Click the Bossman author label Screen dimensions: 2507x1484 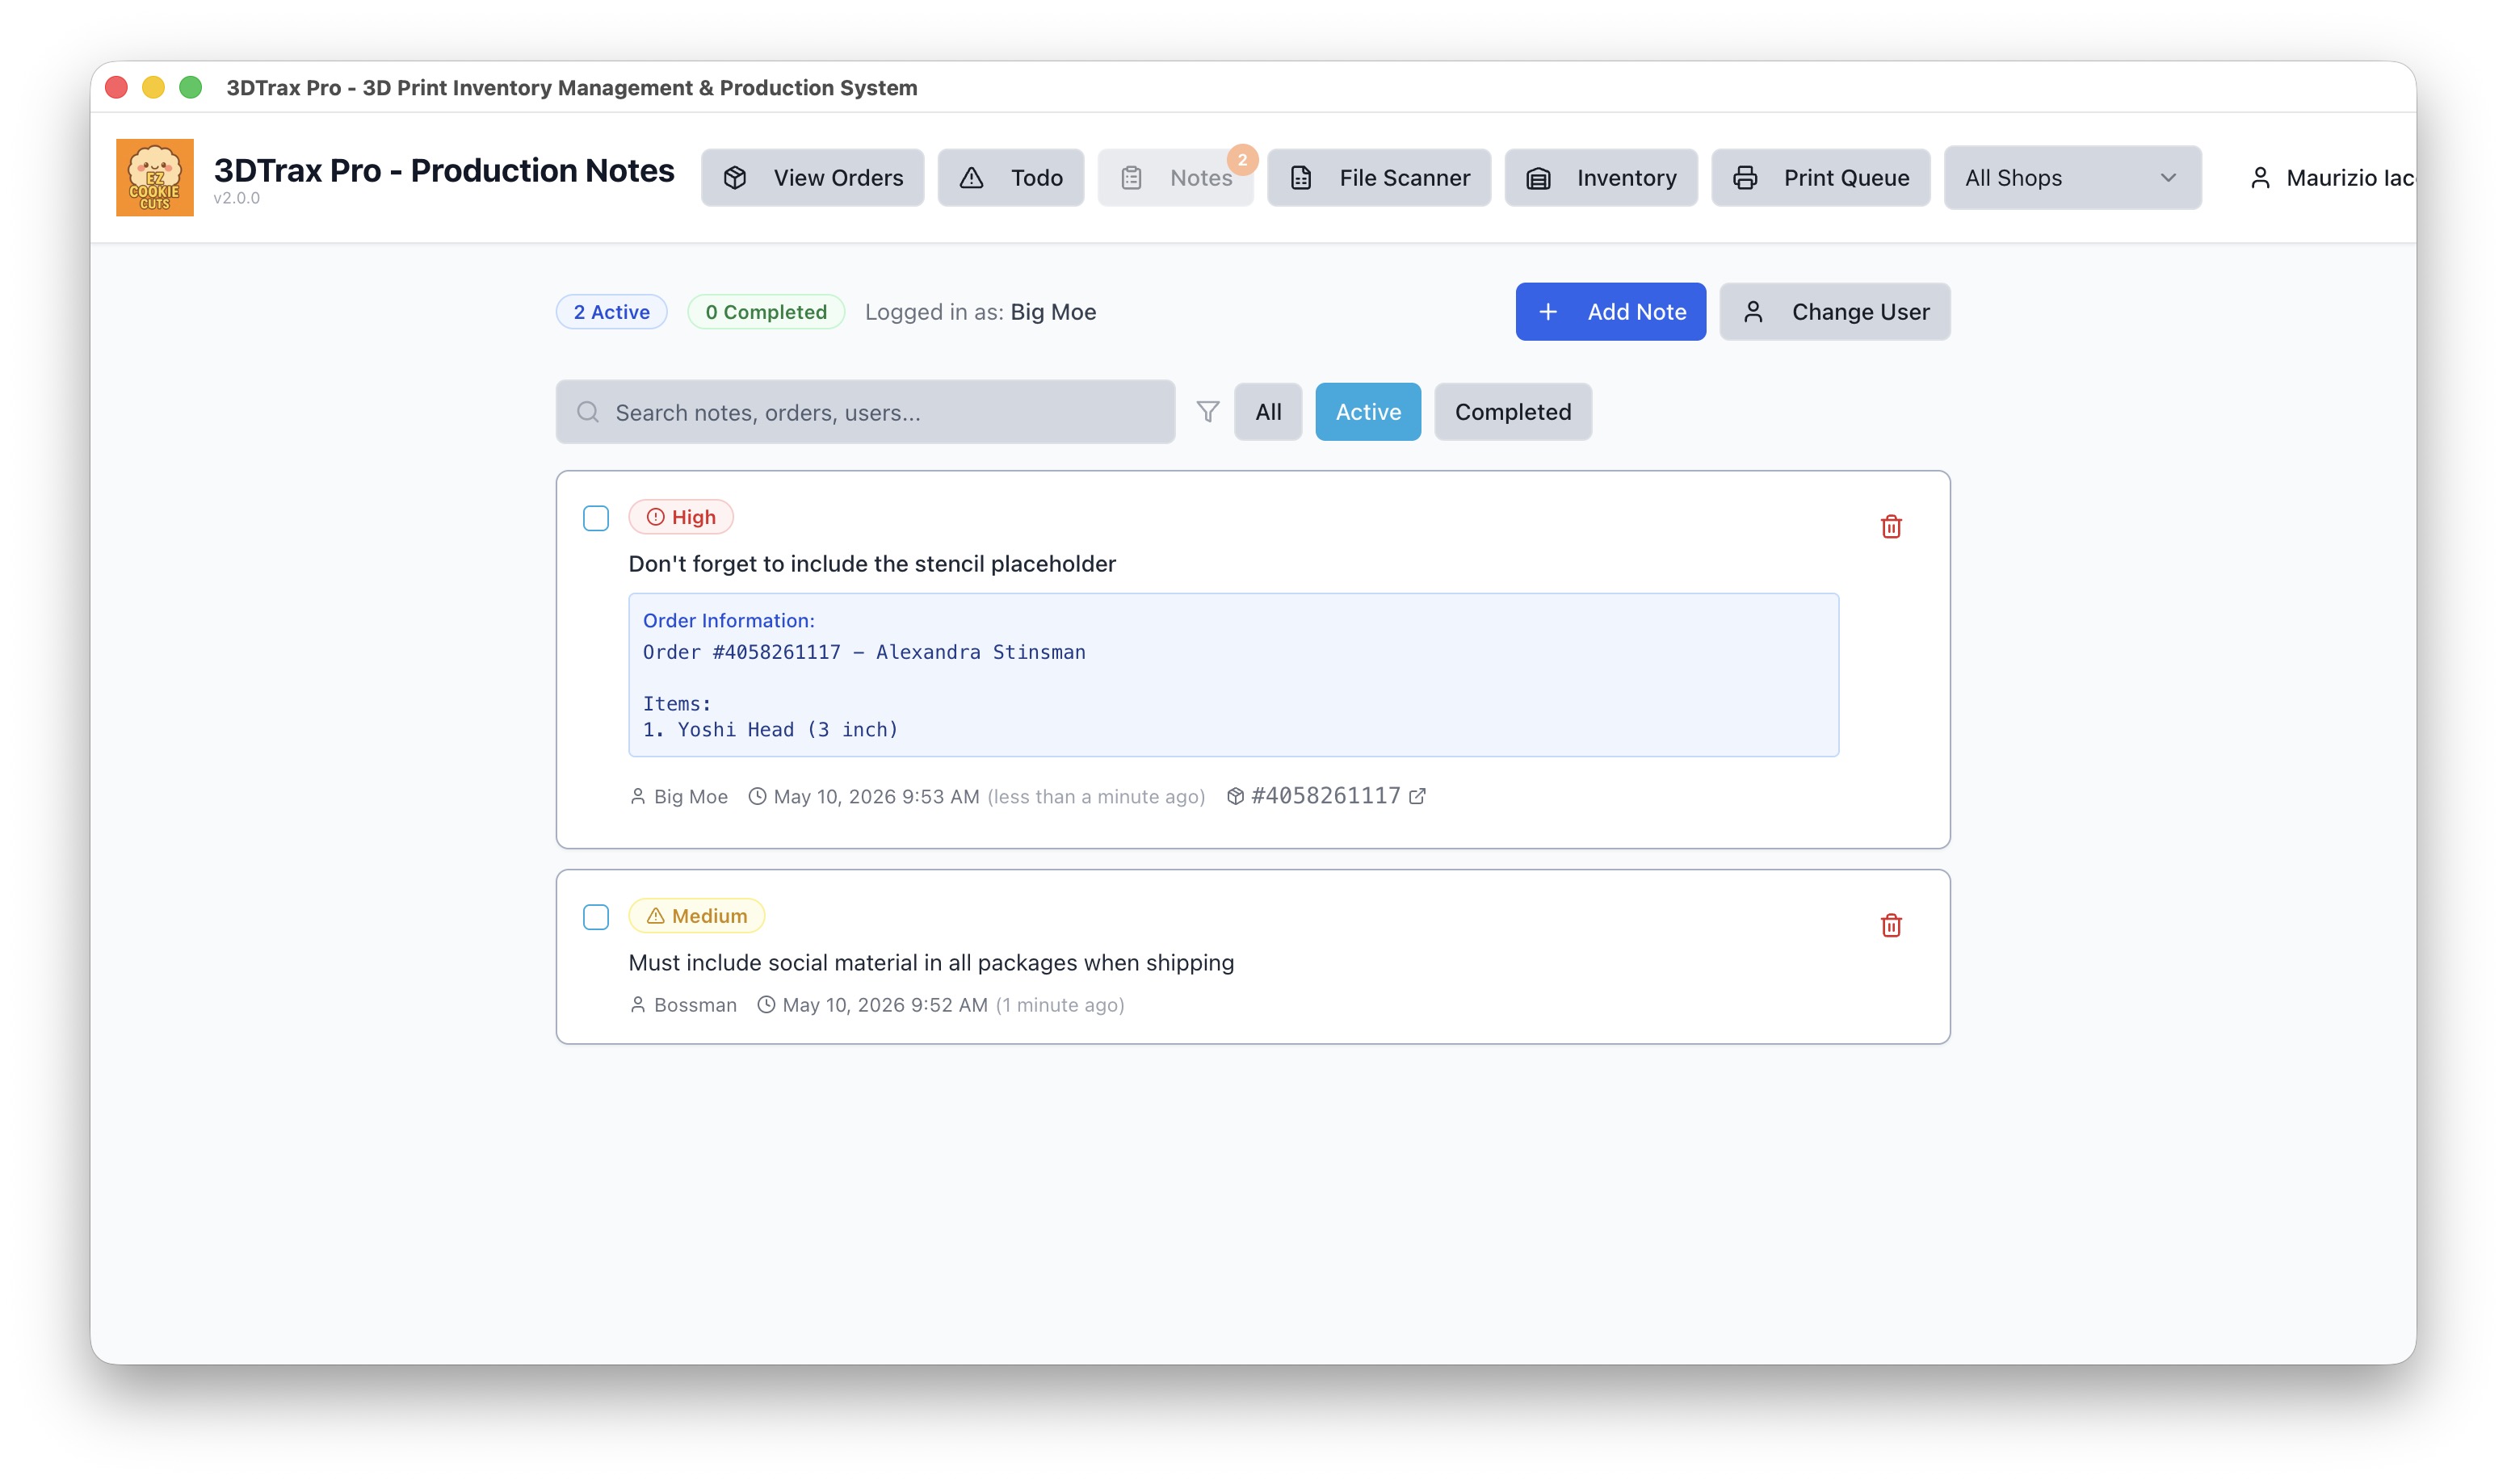click(x=695, y=1005)
